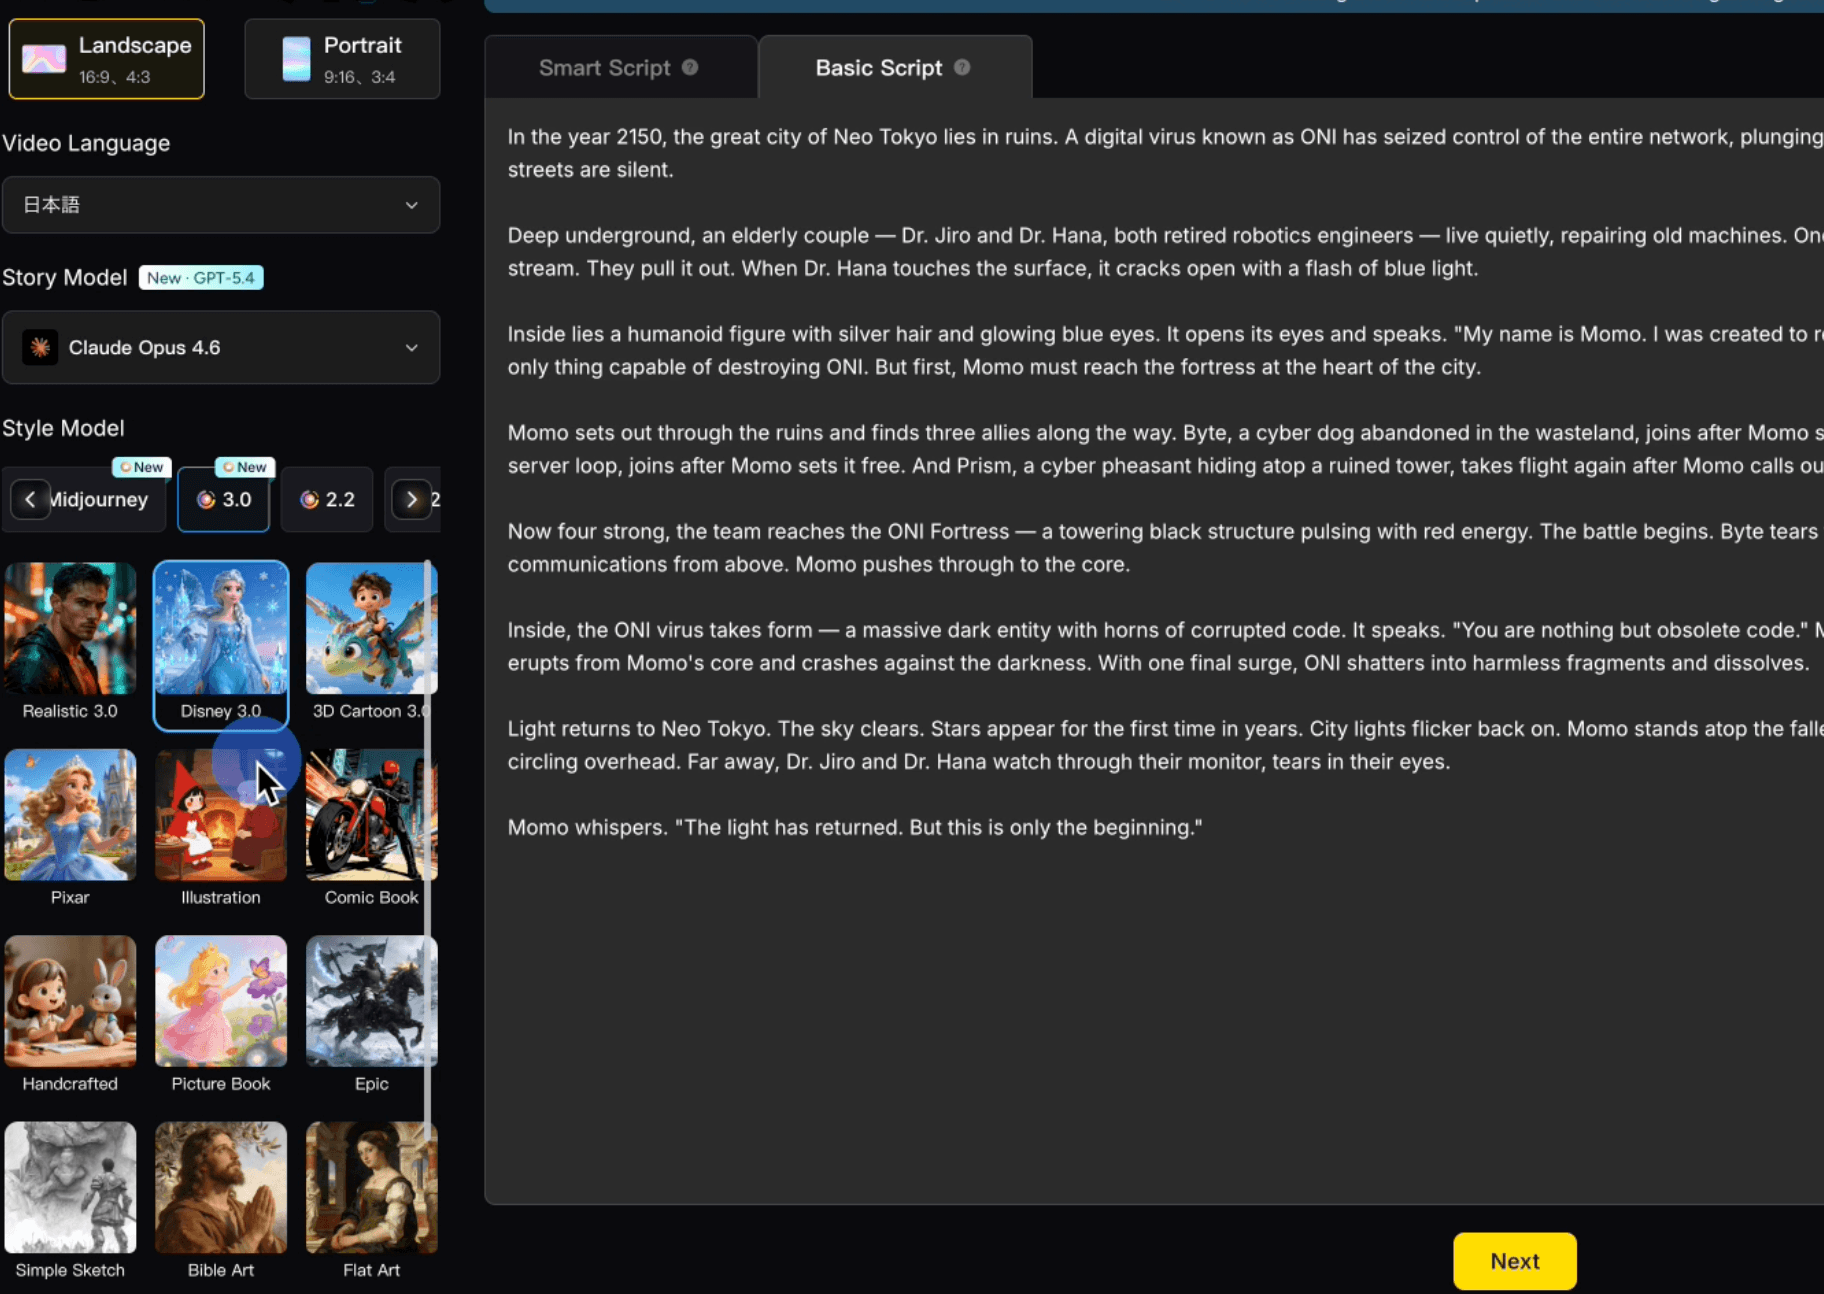
Task: Expand the Claude Opus 4.6 story model dropdown
Action: coord(221,347)
